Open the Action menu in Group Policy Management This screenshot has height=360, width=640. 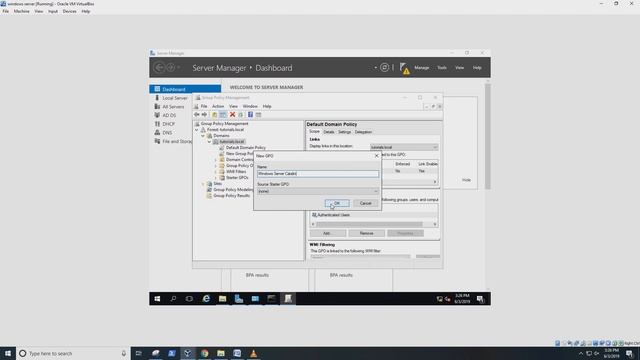[x=218, y=107]
